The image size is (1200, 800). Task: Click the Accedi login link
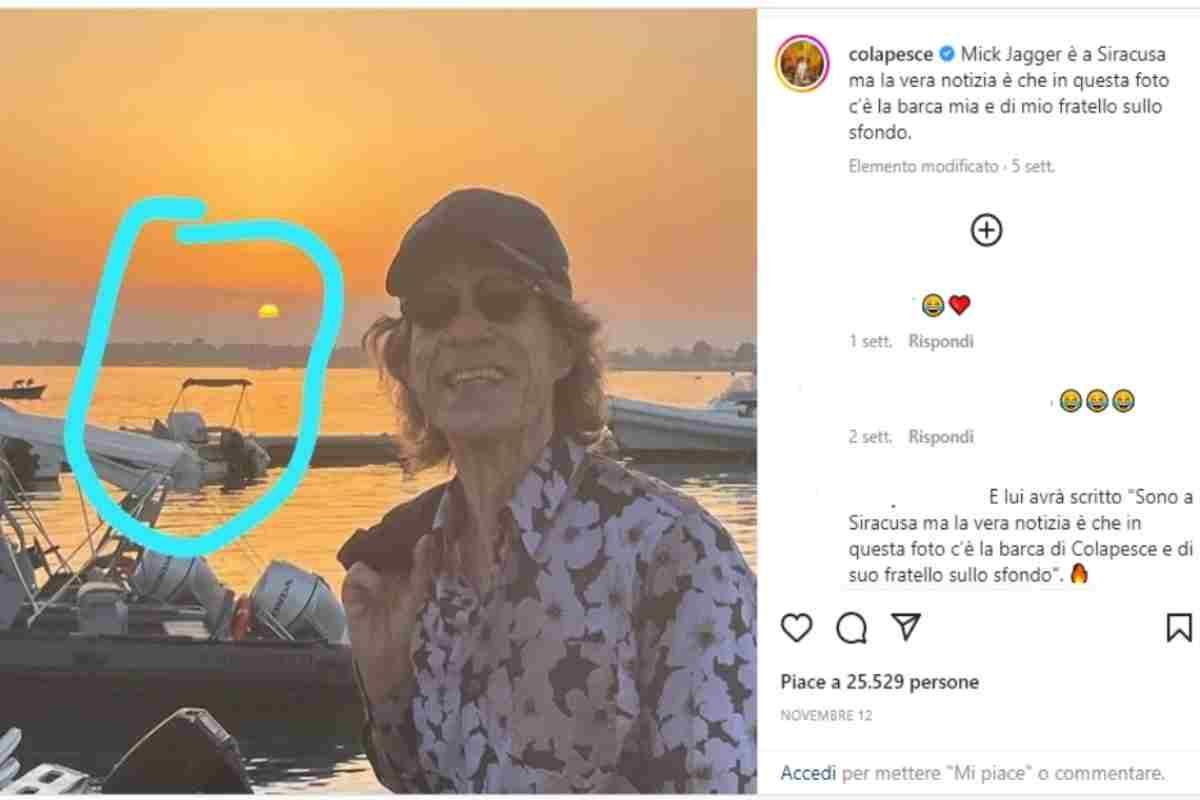[806, 773]
